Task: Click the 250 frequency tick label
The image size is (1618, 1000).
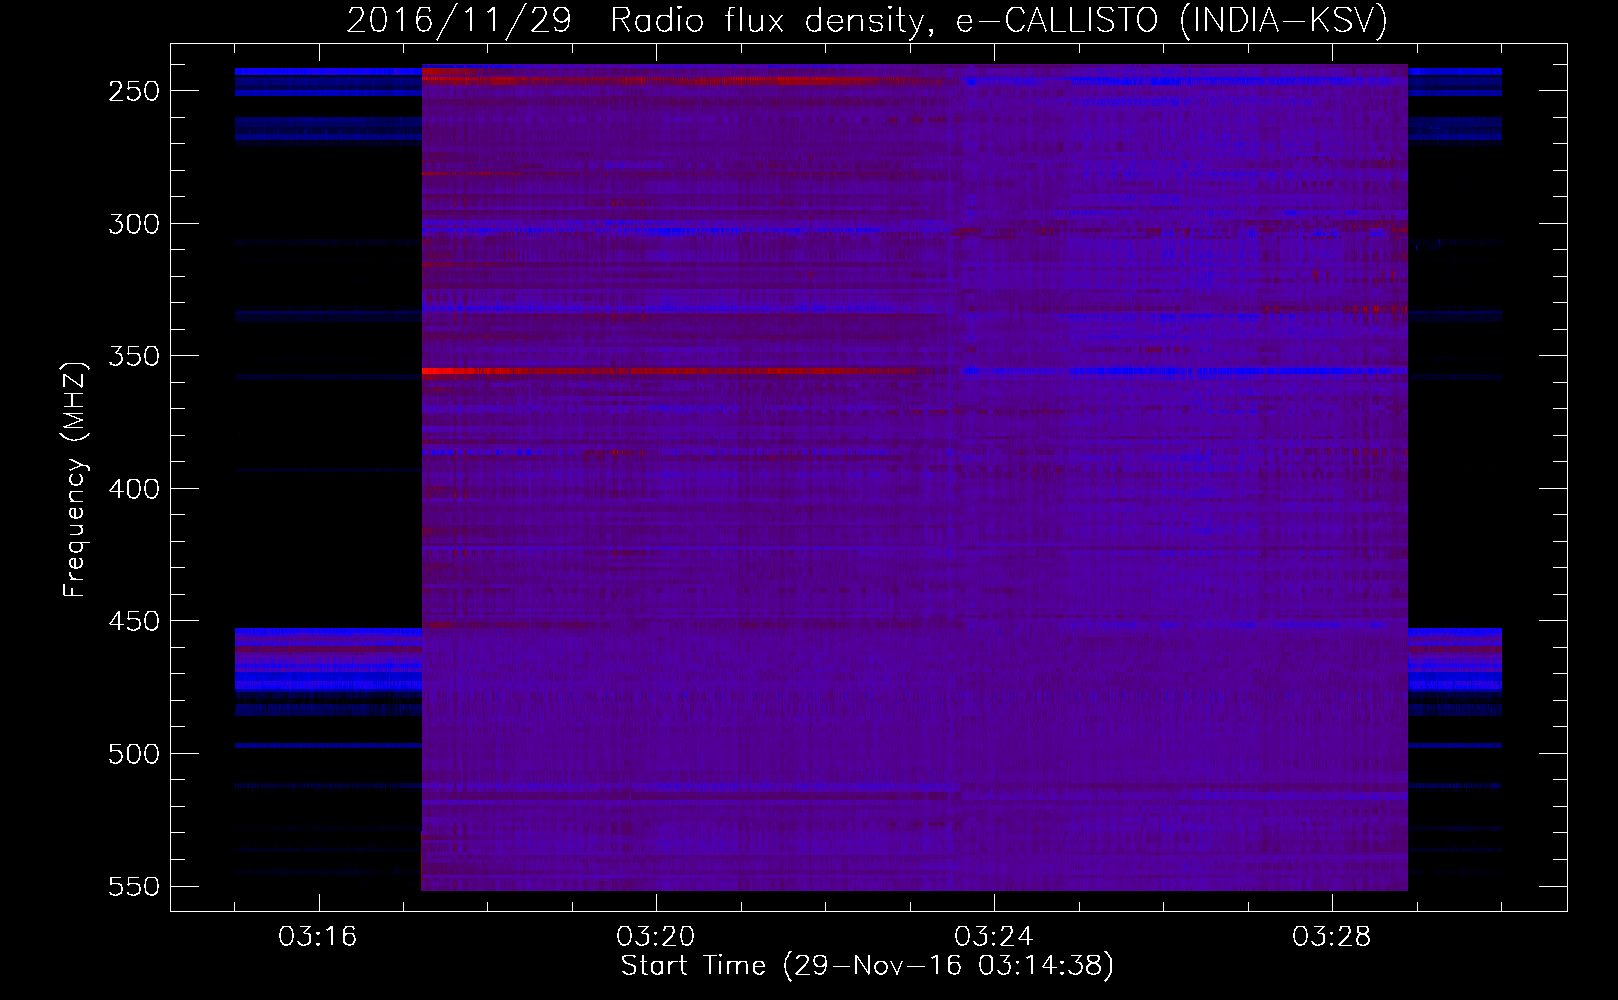Action: [x=134, y=91]
